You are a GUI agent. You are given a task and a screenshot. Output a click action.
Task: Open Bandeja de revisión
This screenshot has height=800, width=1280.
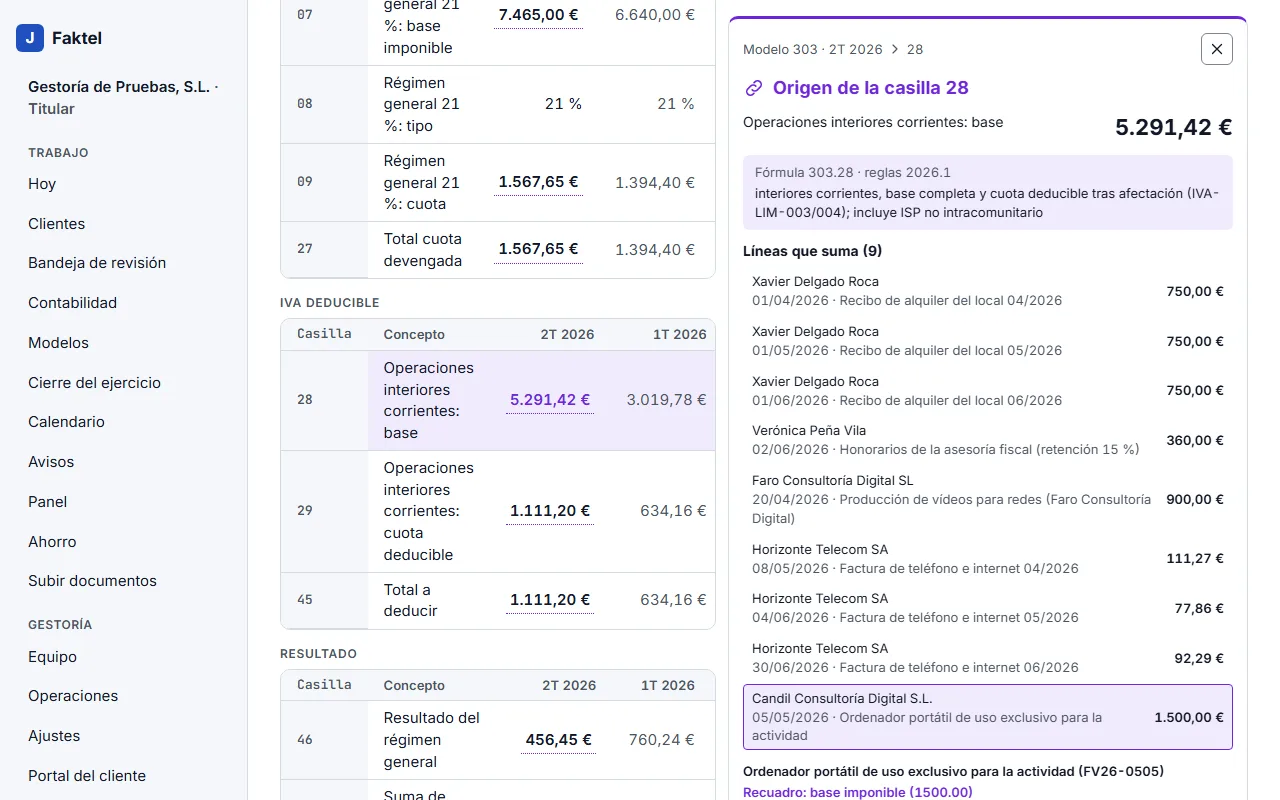click(x=97, y=263)
